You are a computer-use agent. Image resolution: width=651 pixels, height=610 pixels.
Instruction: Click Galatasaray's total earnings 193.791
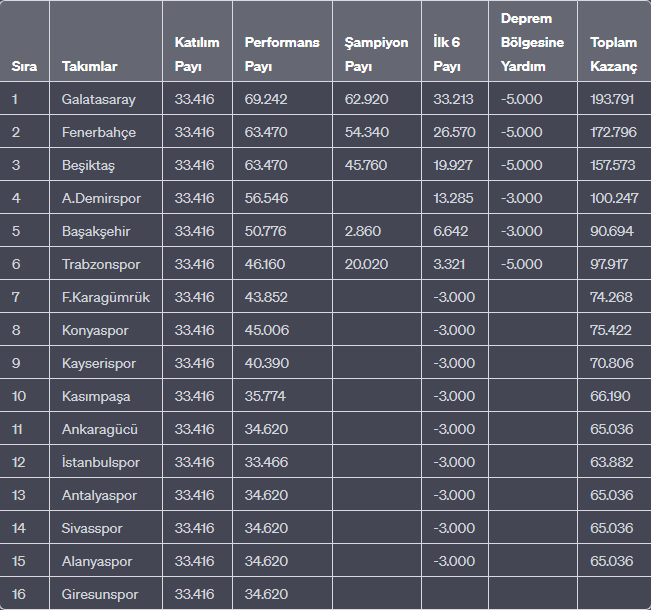pos(613,99)
